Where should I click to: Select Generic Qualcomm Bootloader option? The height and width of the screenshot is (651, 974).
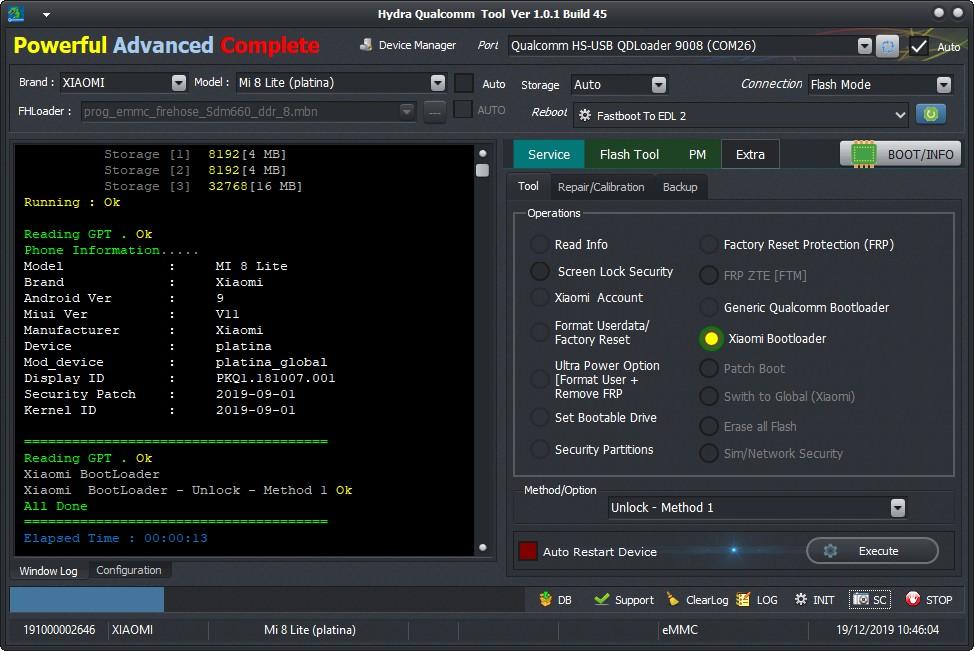point(708,307)
